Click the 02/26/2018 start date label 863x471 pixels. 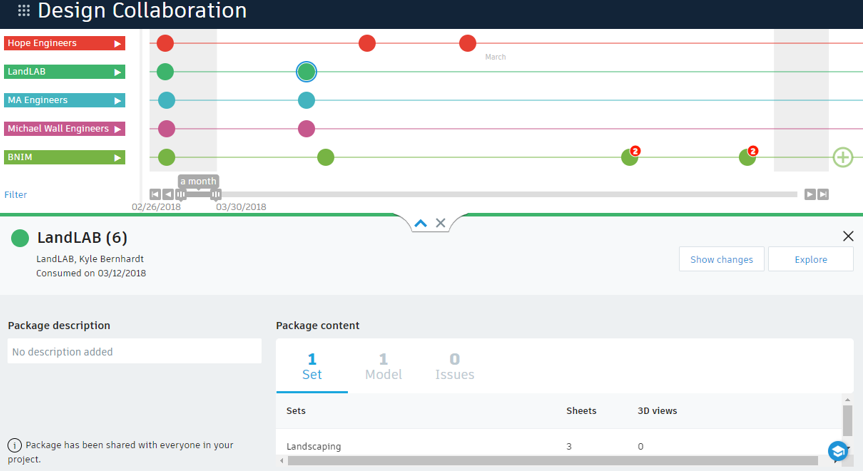(156, 207)
